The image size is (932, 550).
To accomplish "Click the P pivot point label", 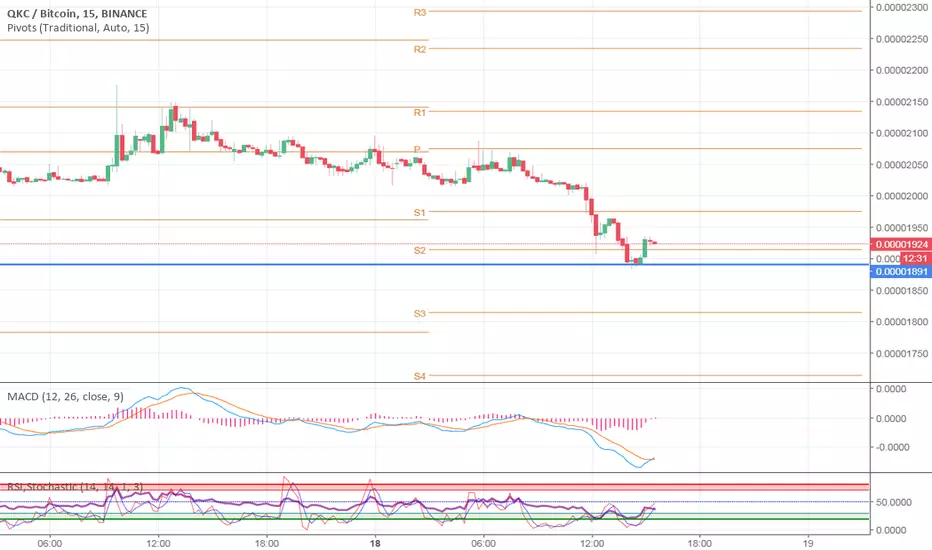I will 417,149.
